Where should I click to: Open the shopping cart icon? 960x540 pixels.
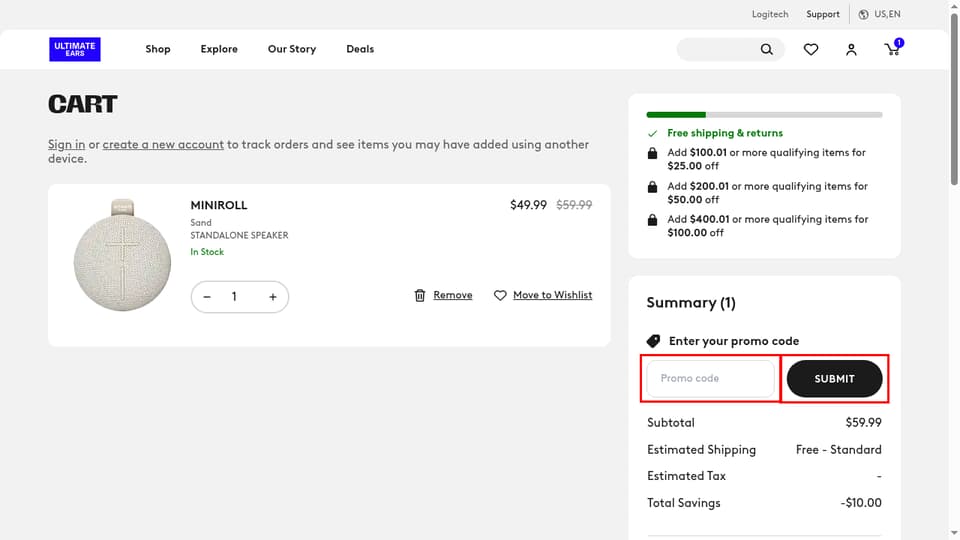[x=893, y=48]
